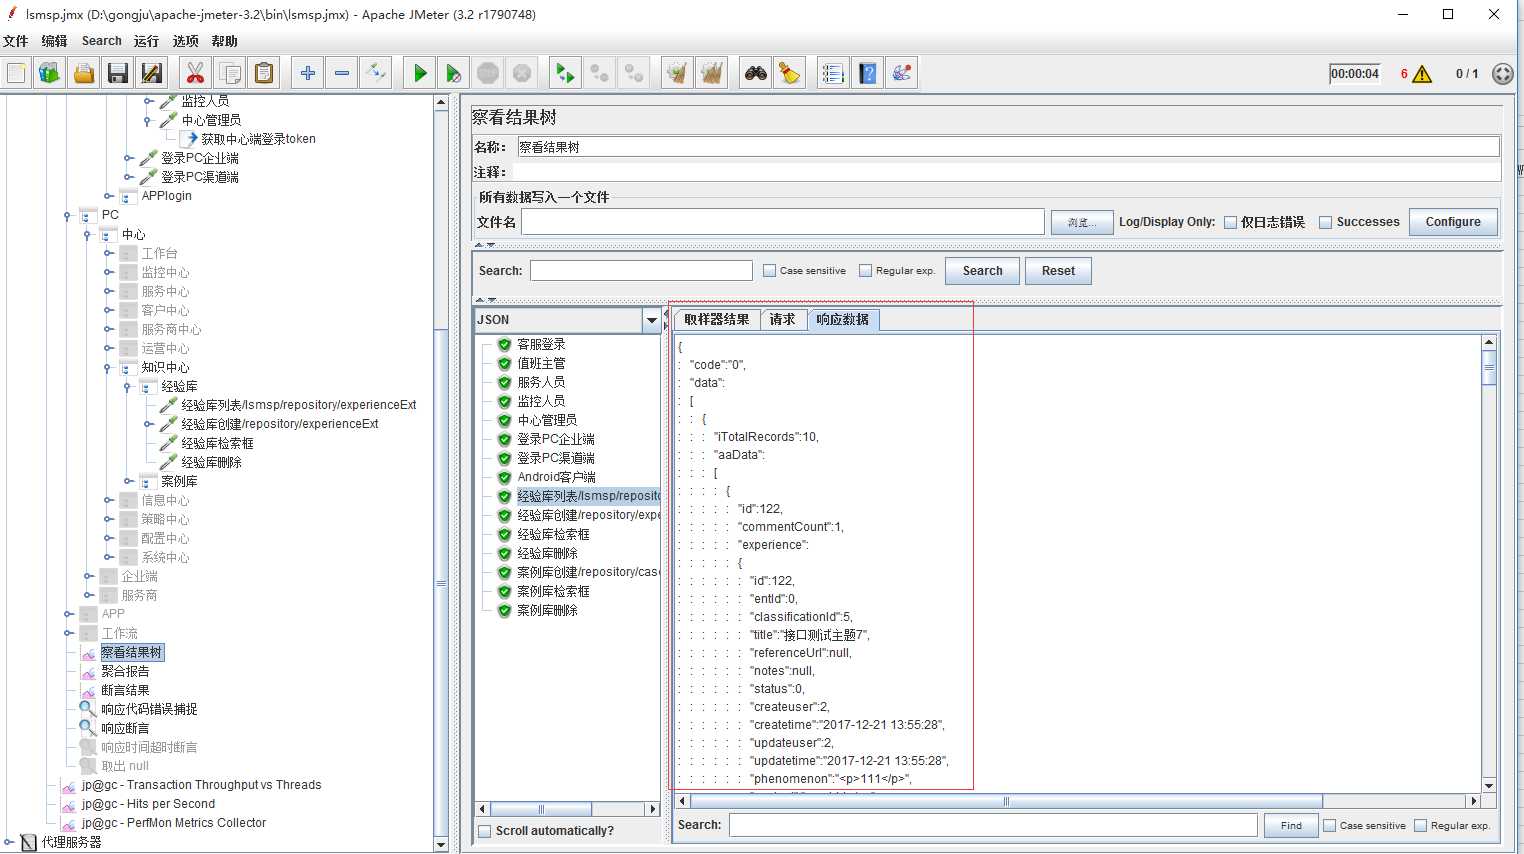Enable the 仅日志错误 checkbox
The image size is (1524, 854).
pos(1231,222)
